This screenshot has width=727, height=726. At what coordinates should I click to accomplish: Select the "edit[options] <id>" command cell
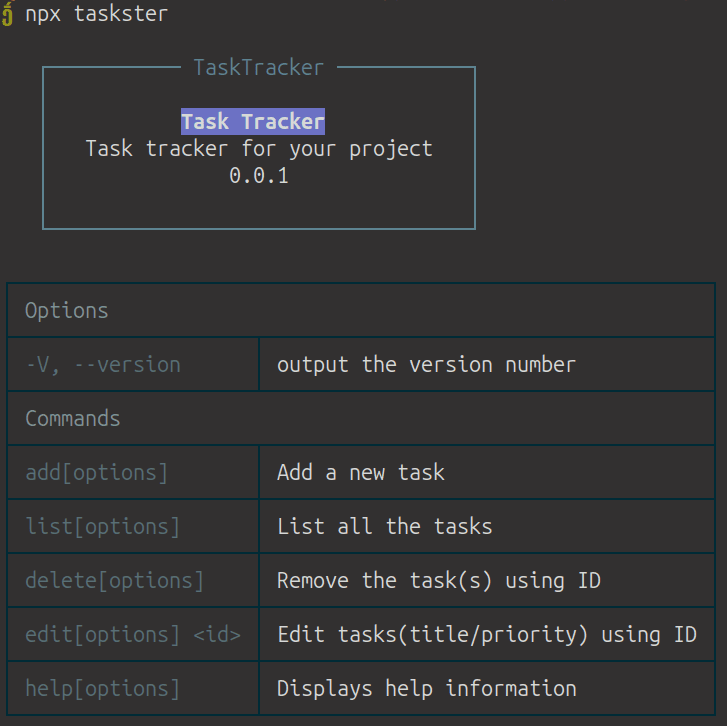(x=133, y=635)
